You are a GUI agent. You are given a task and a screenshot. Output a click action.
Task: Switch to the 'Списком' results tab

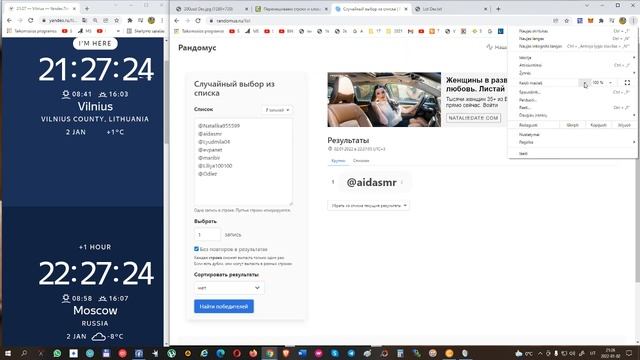(x=361, y=161)
